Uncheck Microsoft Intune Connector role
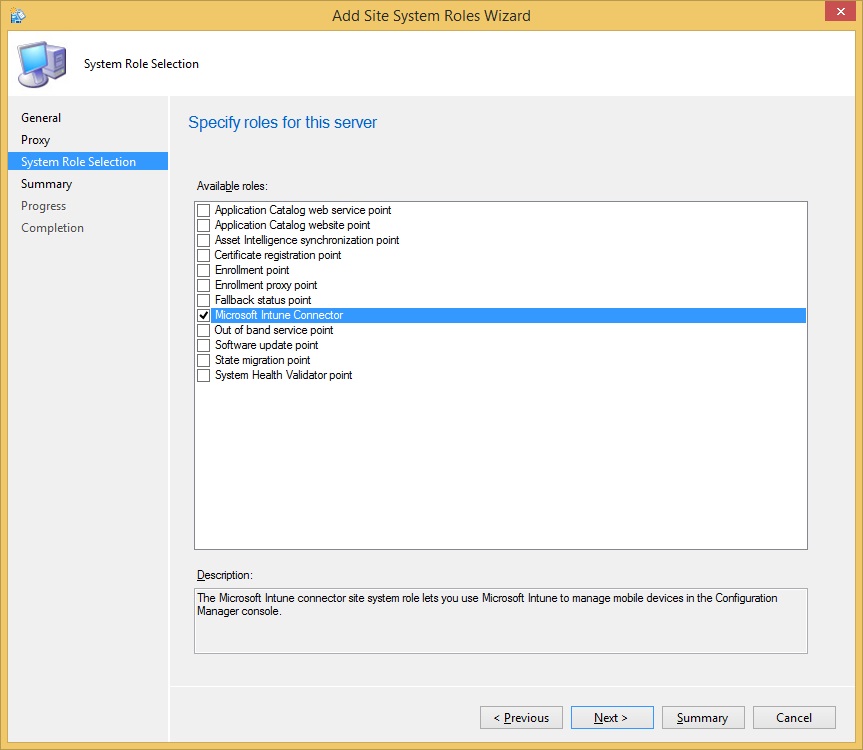This screenshot has height=750, width=863. pyautogui.click(x=204, y=315)
